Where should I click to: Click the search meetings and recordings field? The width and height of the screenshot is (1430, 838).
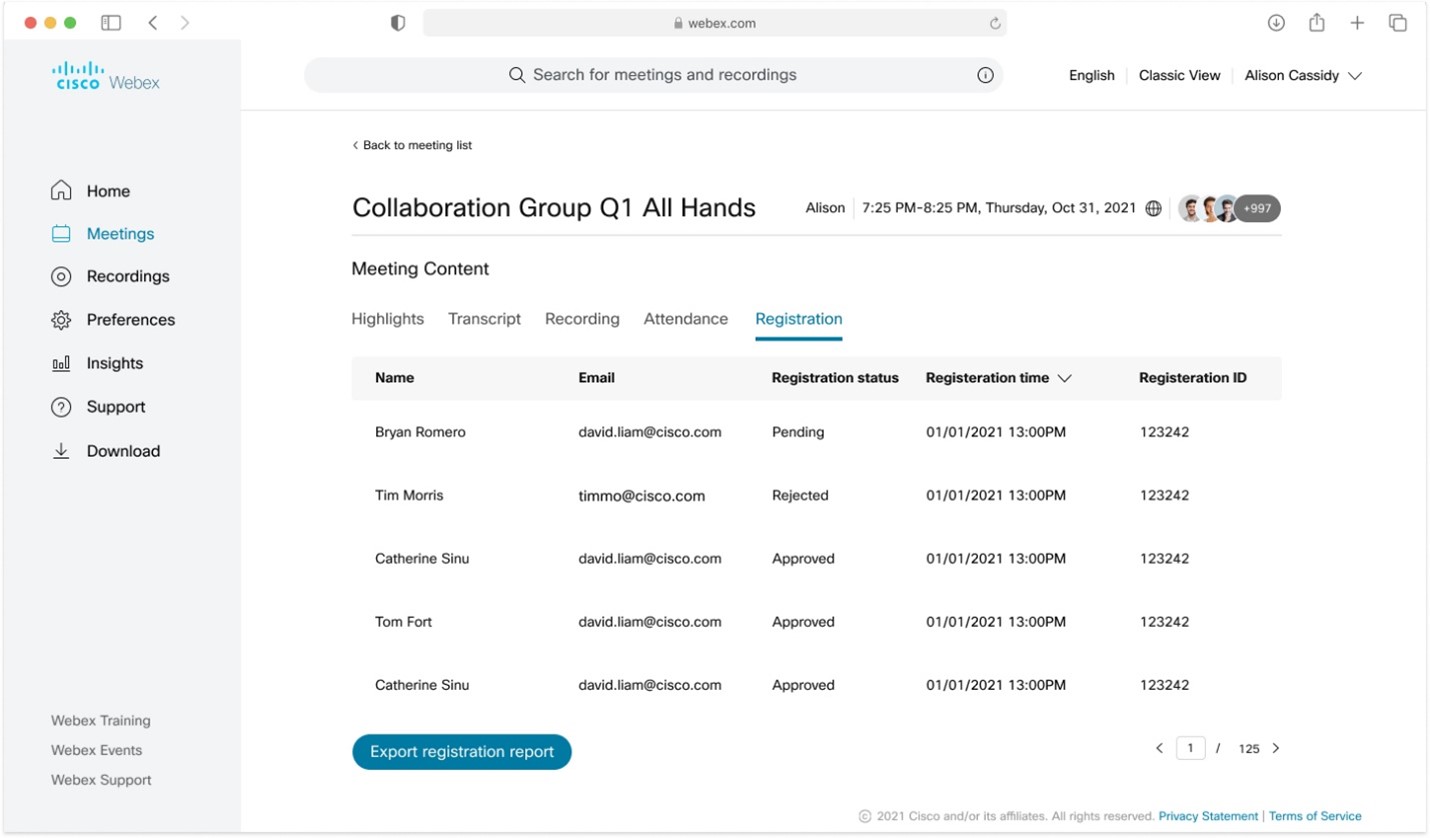point(664,75)
